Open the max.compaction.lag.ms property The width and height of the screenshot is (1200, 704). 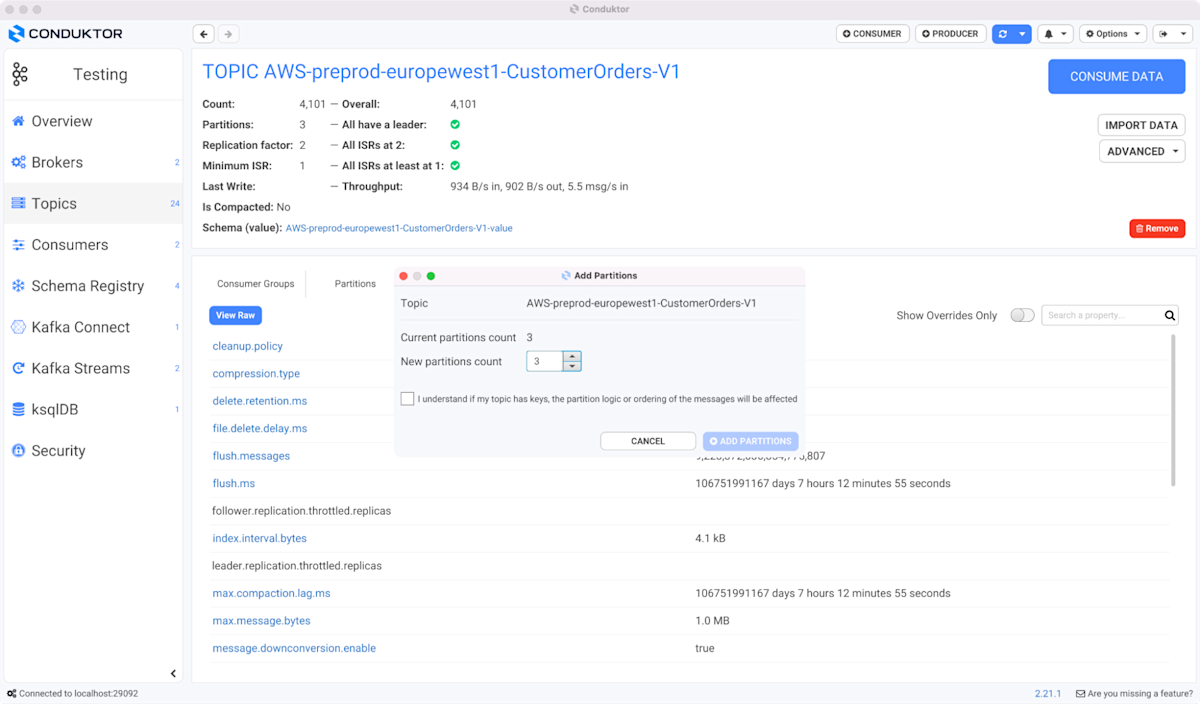pyautogui.click(x=271, y=593)
